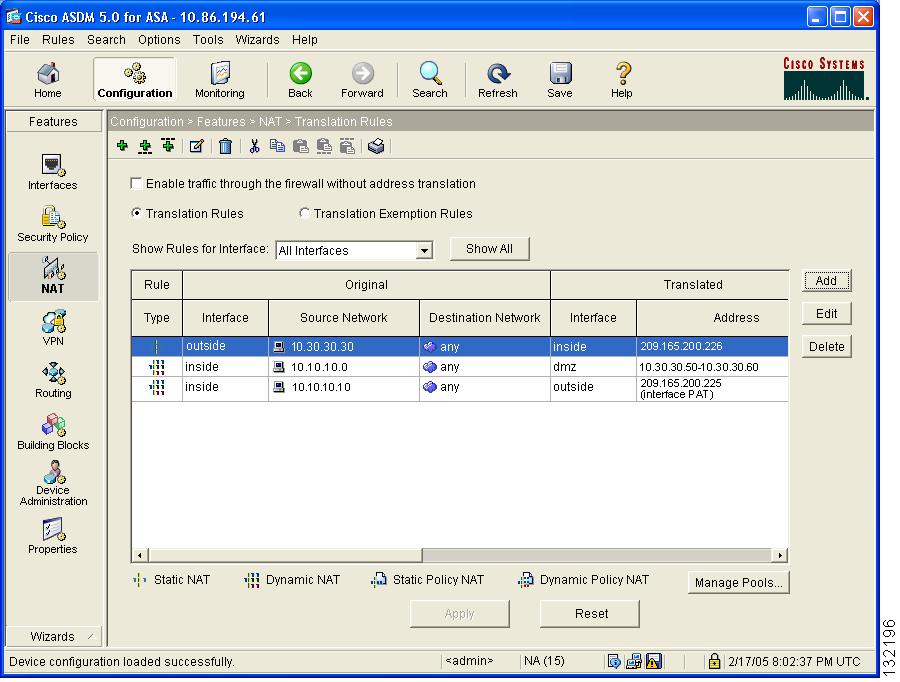Select the rule with source 10.10.10.0

[460, 367]
